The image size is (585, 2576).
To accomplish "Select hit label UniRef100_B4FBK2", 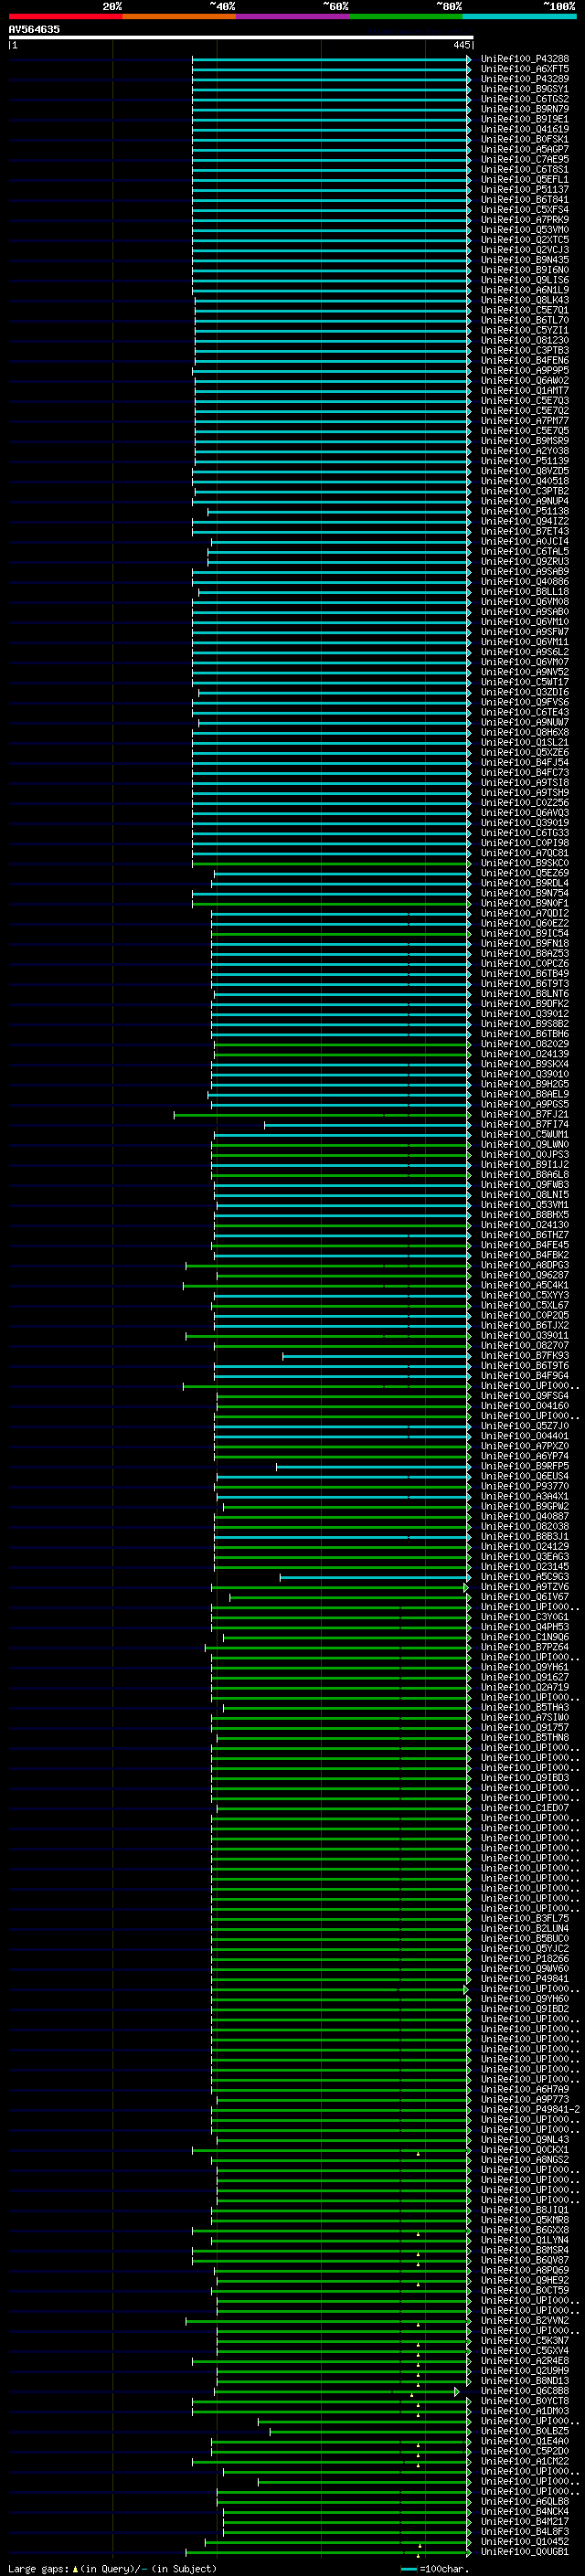I will pyautogui.click(x=524, y=1255).
